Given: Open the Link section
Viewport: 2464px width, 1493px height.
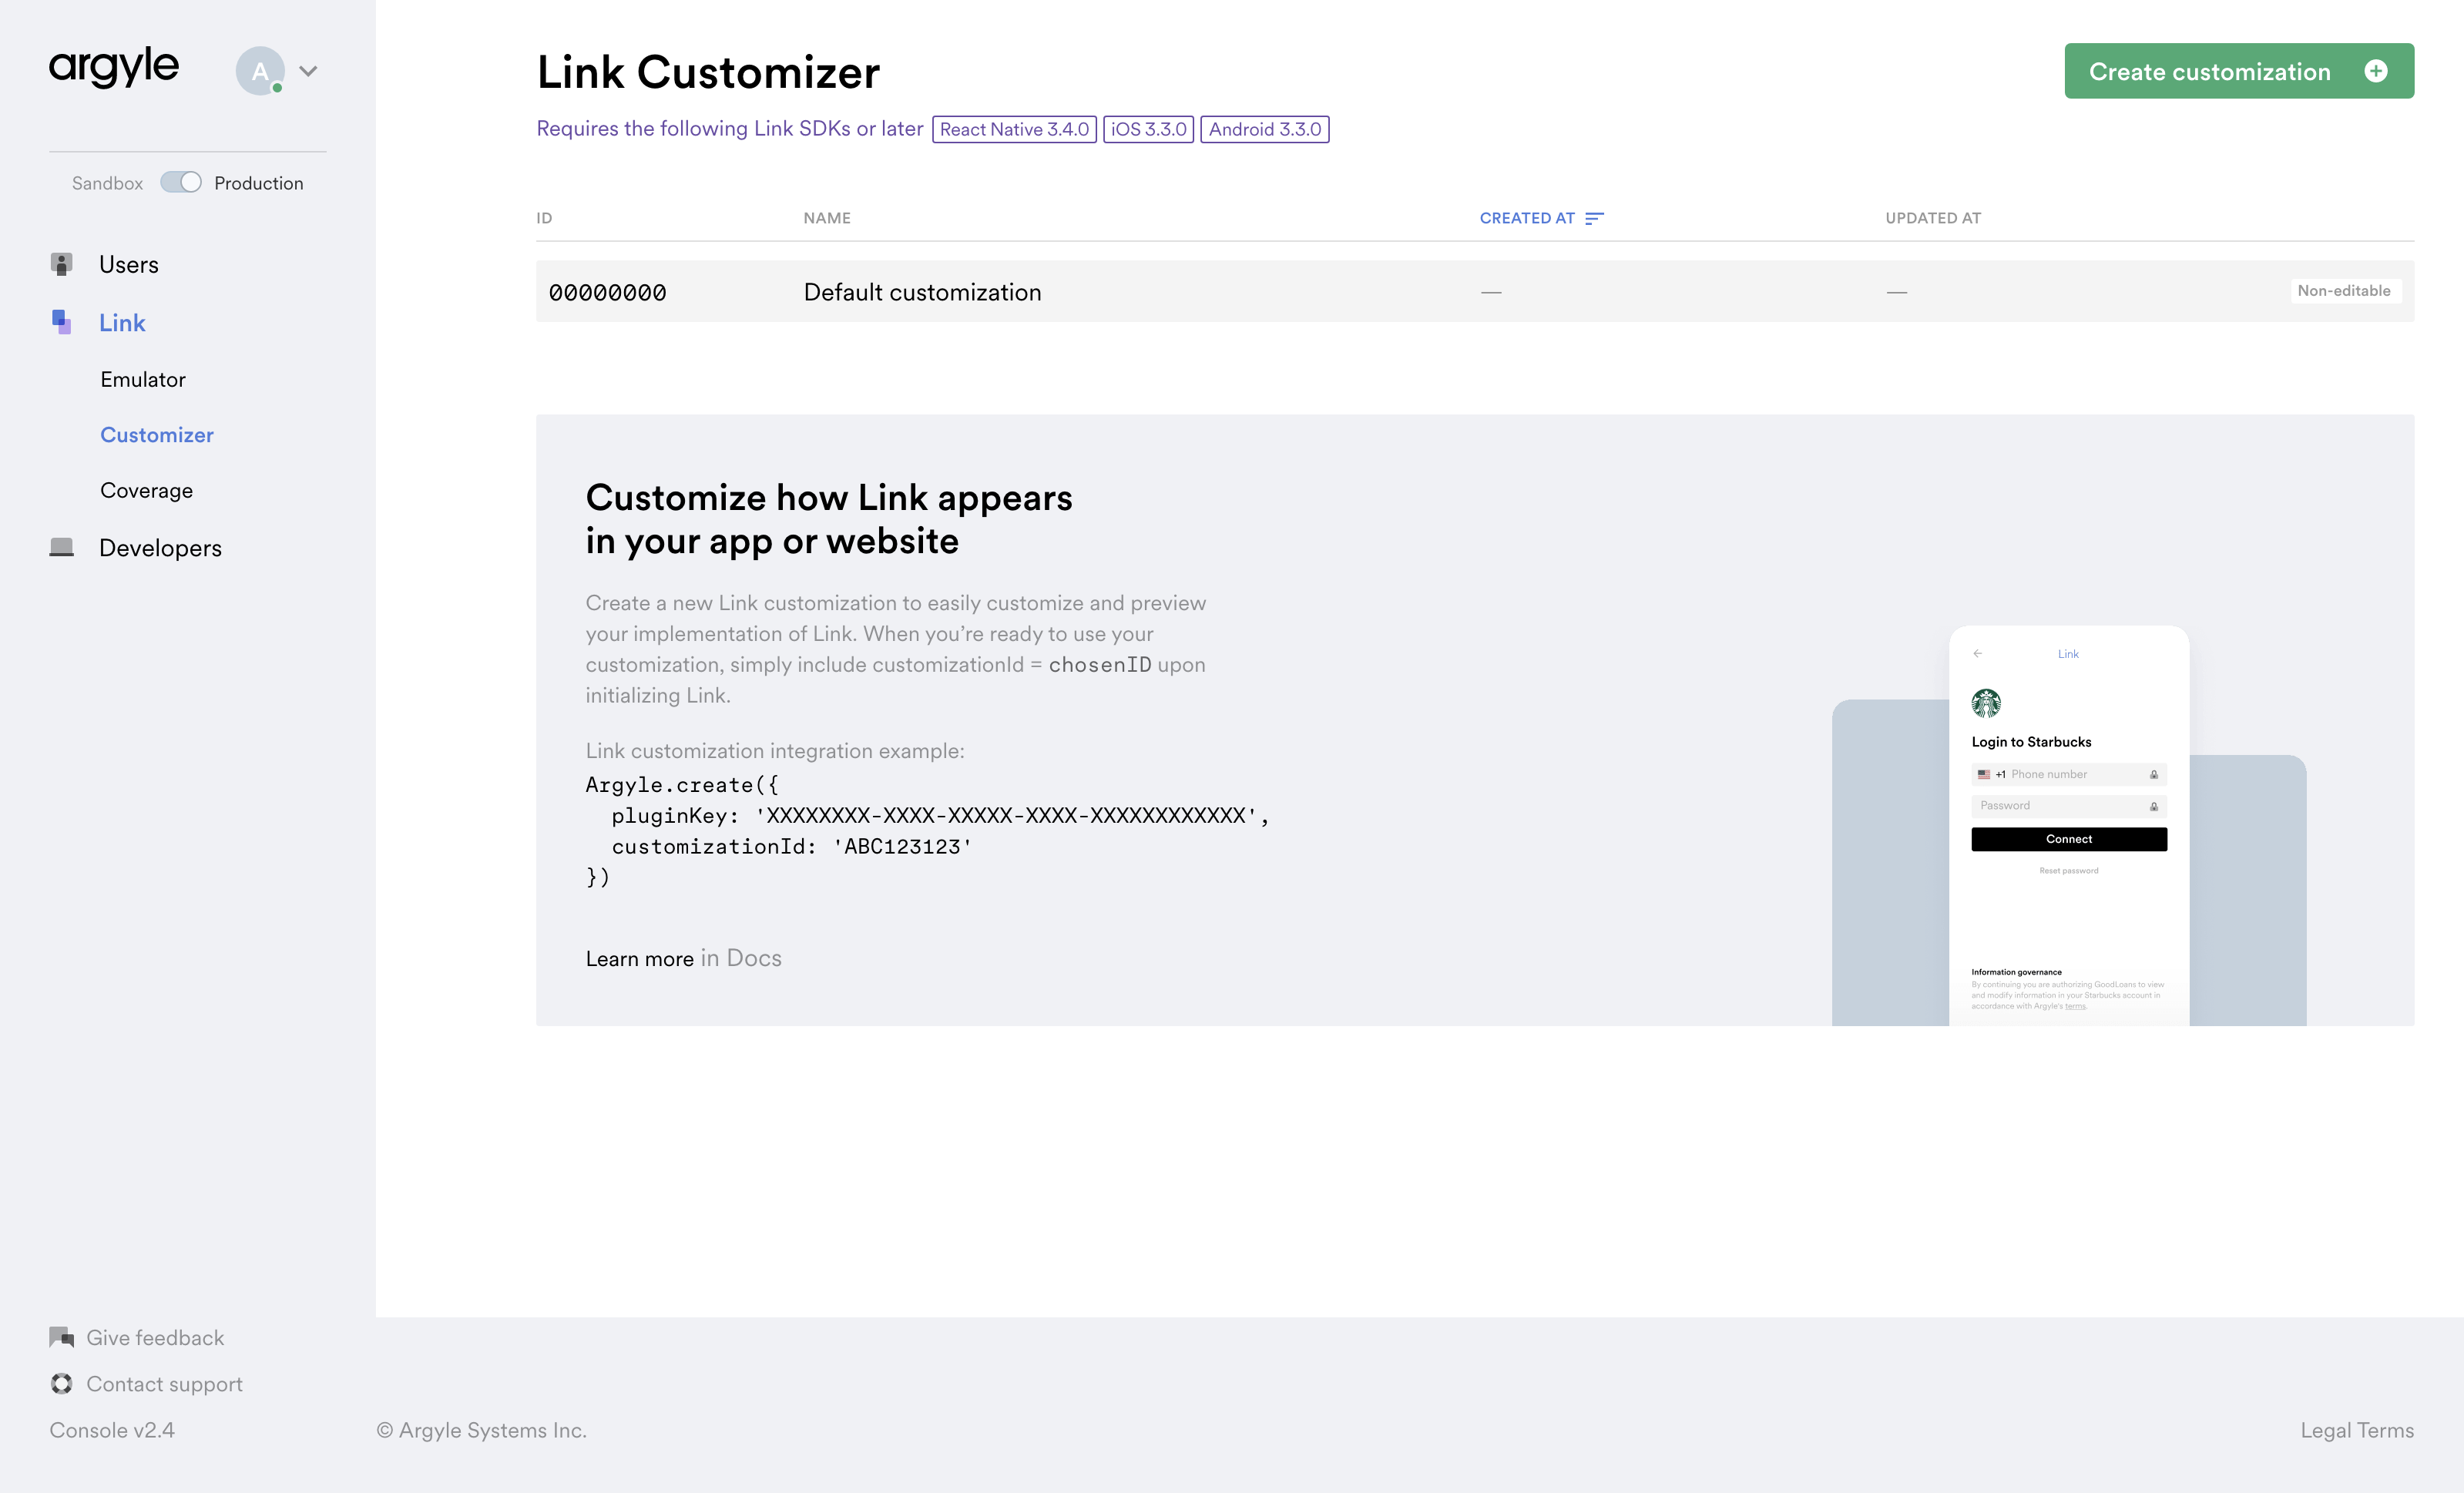Looking at the screenshot, I should pos(122,322).
